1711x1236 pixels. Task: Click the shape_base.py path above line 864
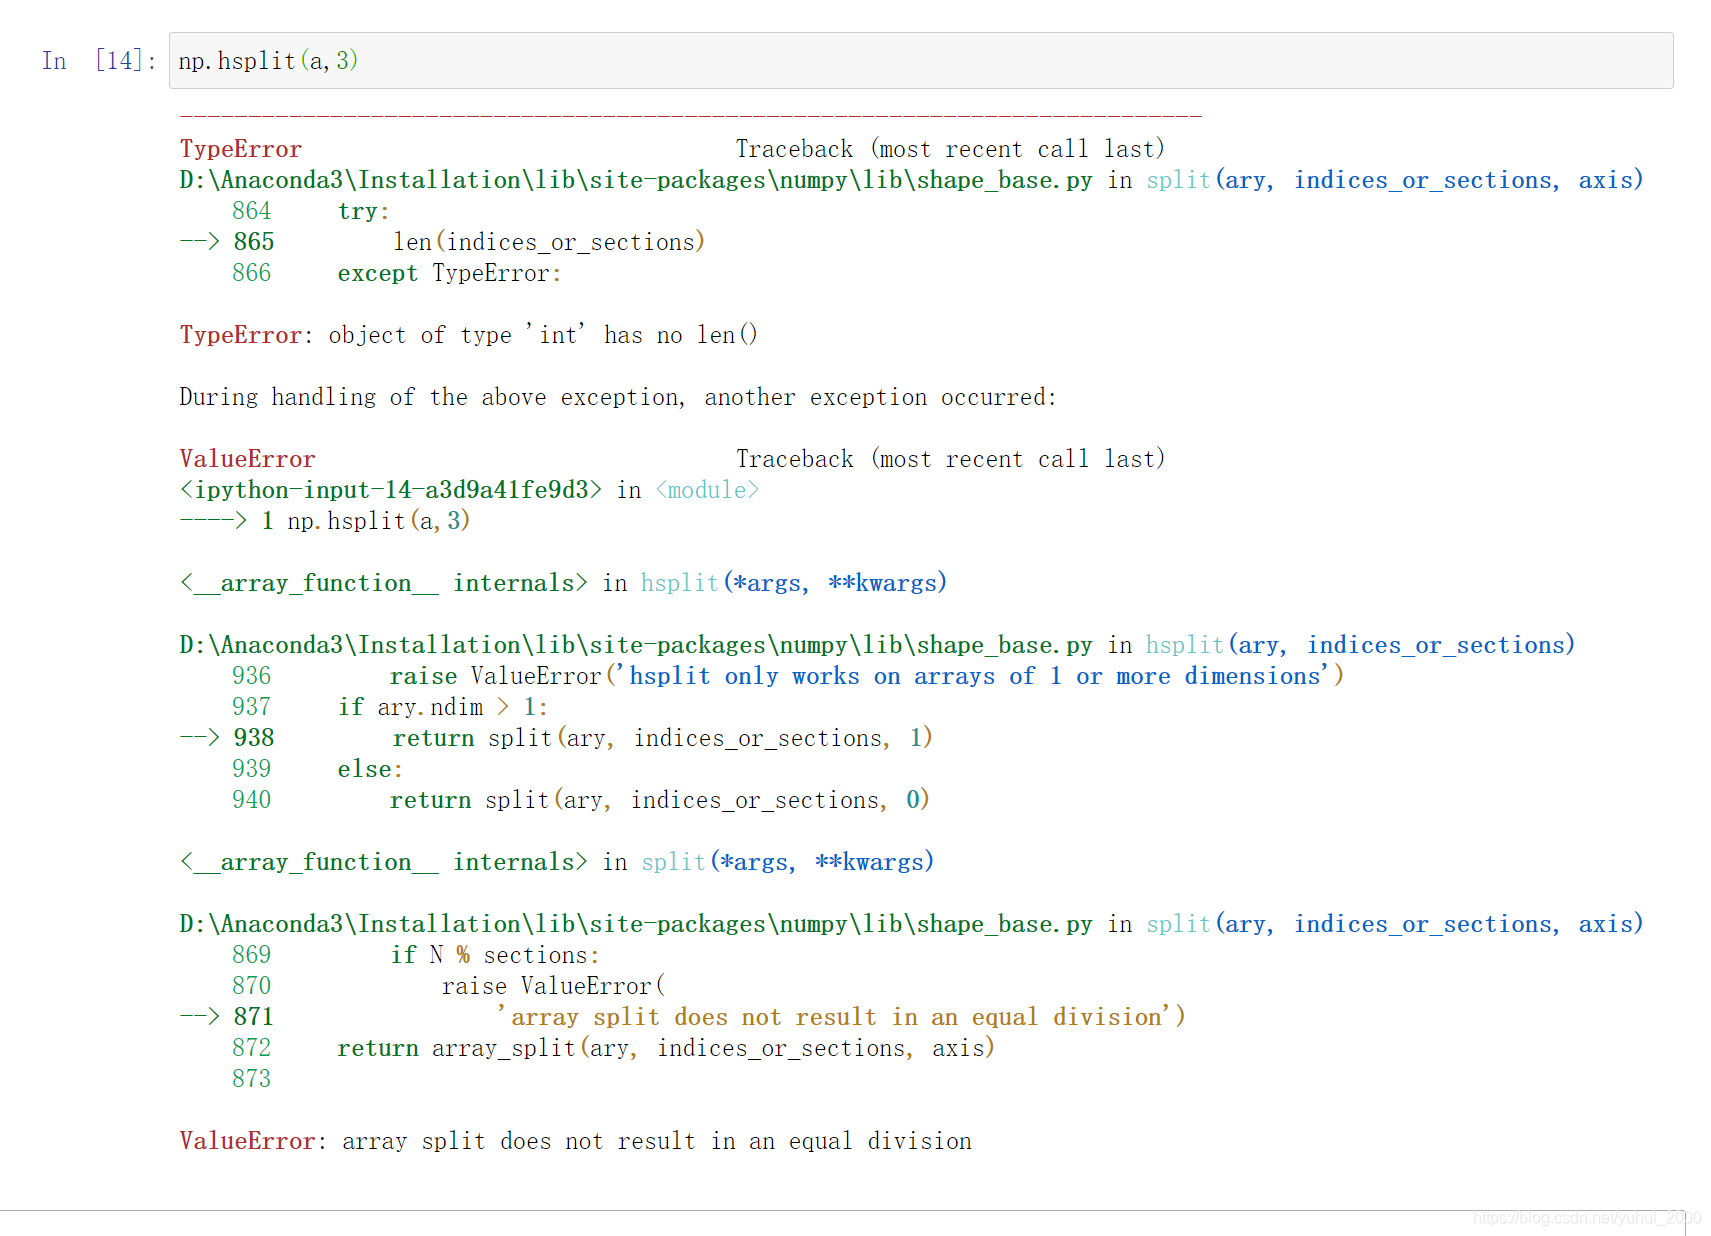636,180
